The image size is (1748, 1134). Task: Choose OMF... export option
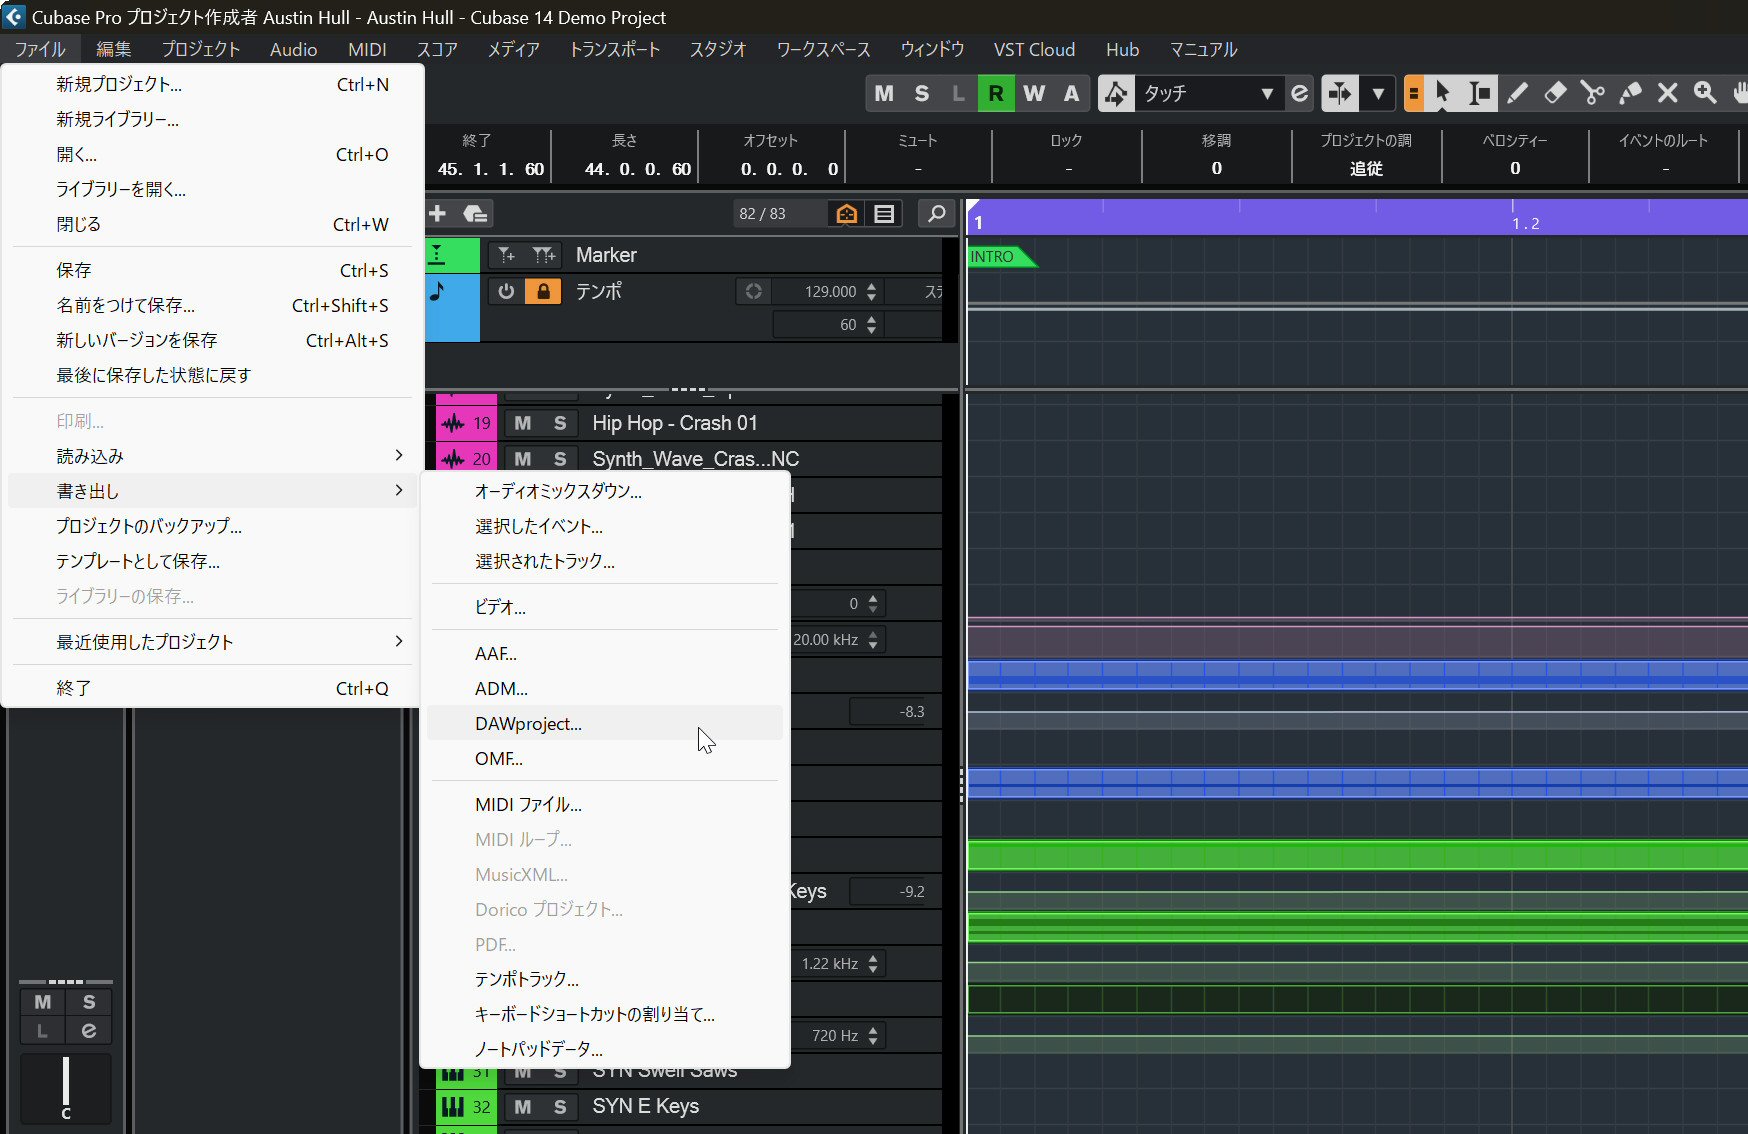click(605, 759)
